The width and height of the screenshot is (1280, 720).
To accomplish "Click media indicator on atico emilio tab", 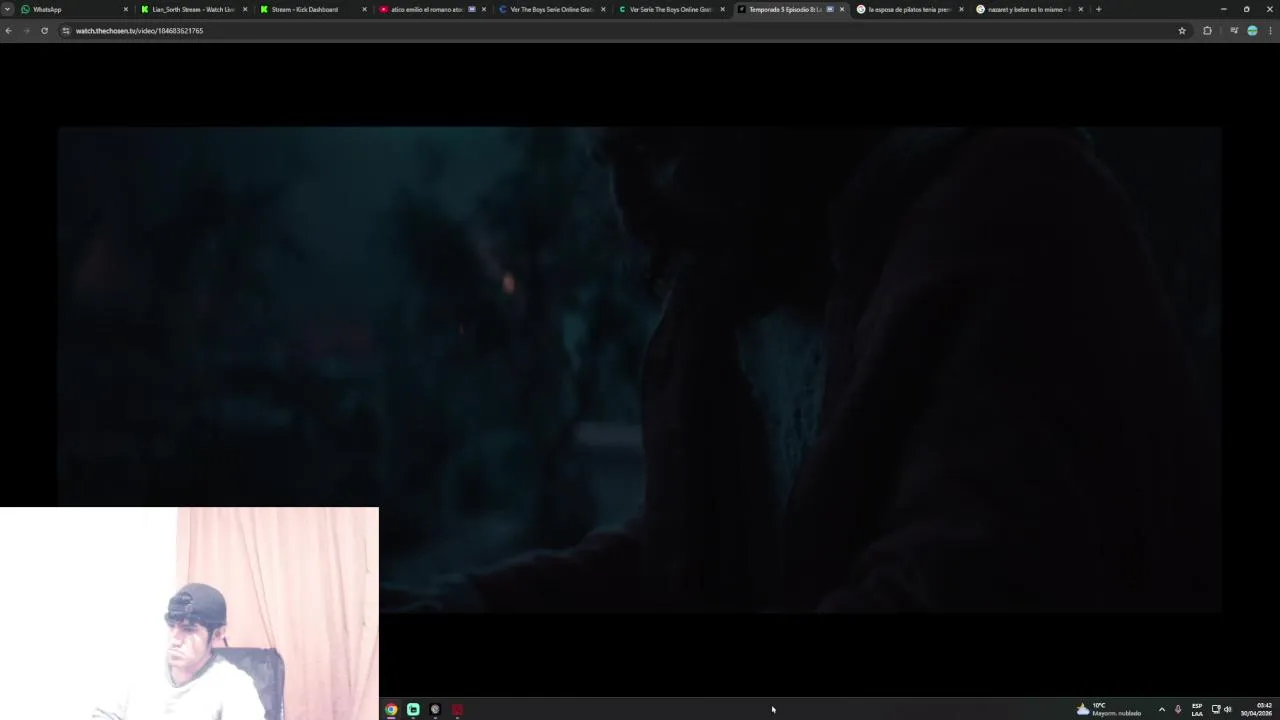I will click(x=472, y=9).
